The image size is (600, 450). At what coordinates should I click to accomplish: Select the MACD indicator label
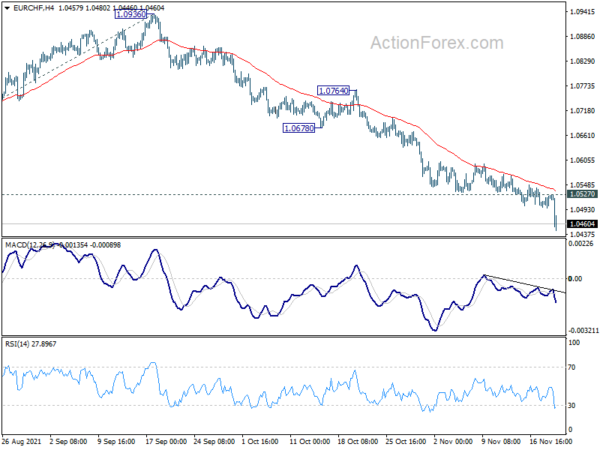pyautogui.click(x=30, y=245)
